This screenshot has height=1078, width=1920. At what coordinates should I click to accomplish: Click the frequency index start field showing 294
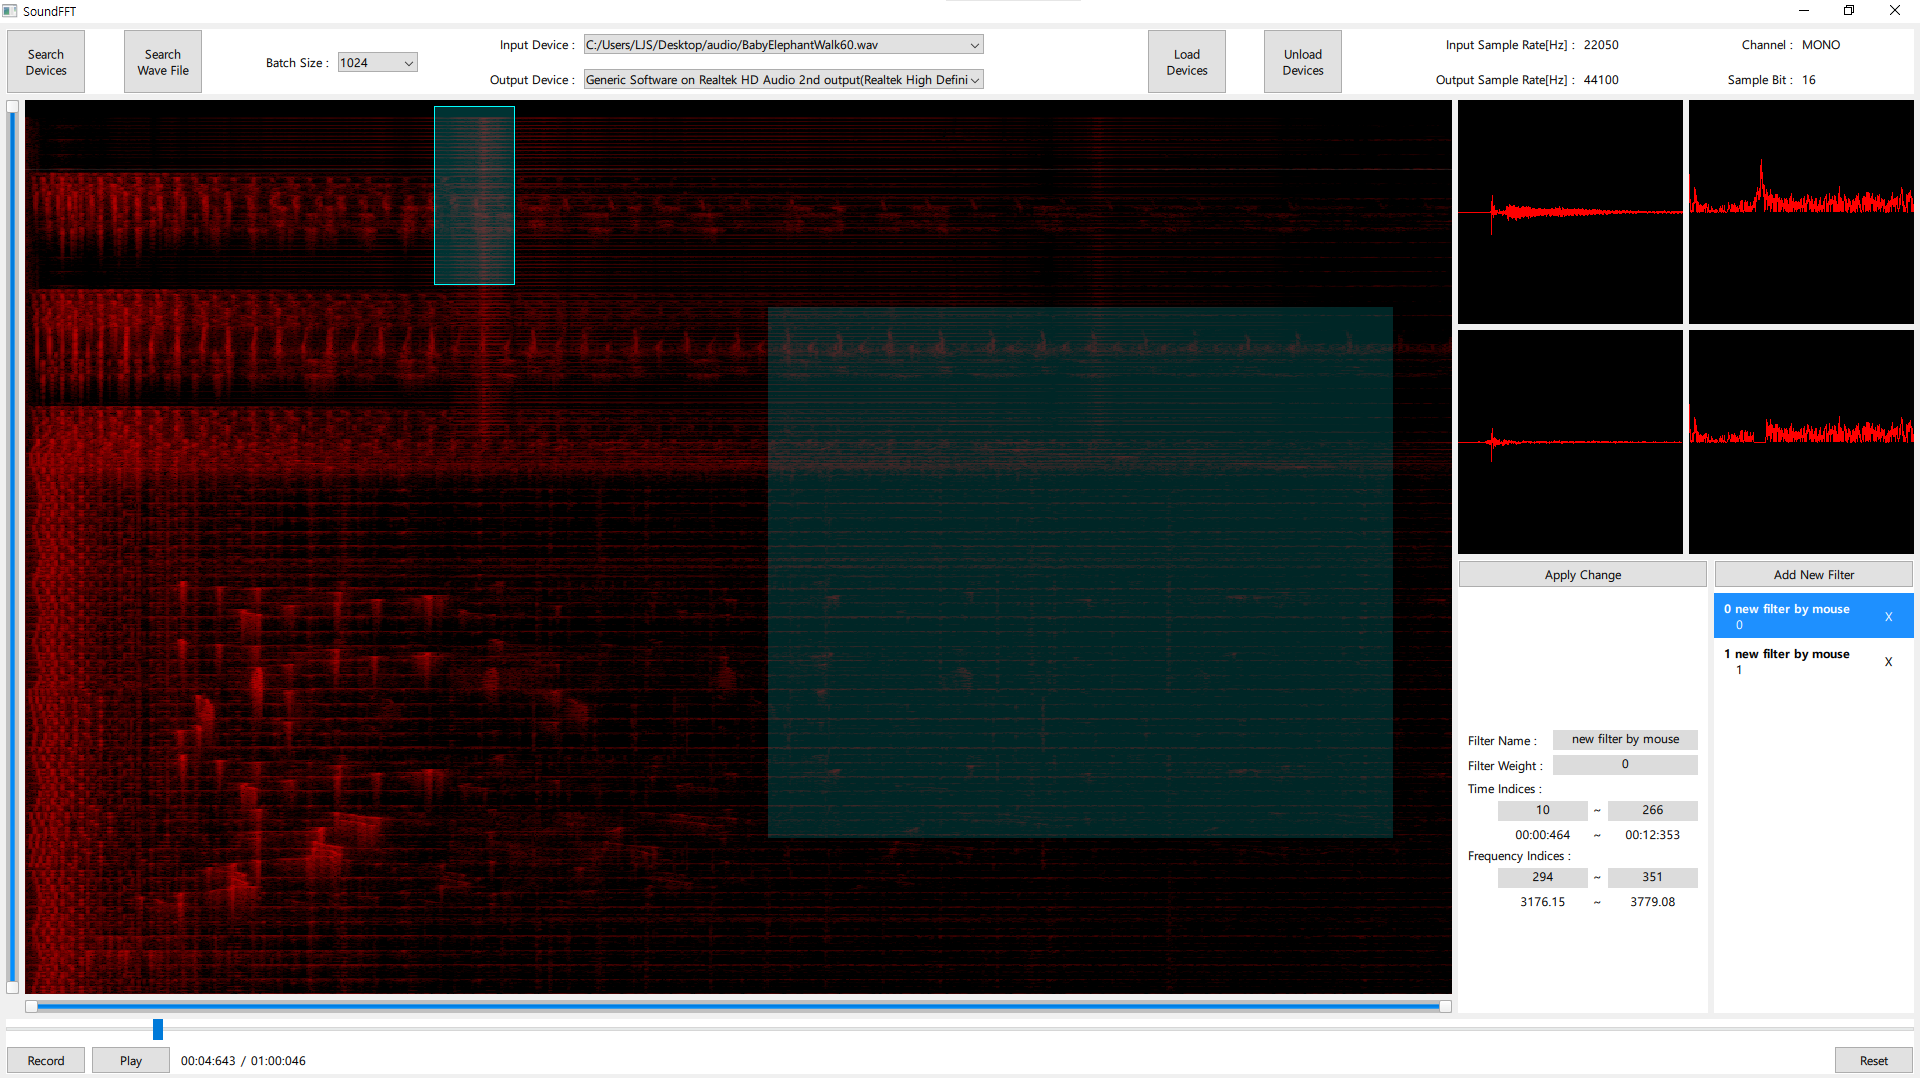(x=1543, y=878)
